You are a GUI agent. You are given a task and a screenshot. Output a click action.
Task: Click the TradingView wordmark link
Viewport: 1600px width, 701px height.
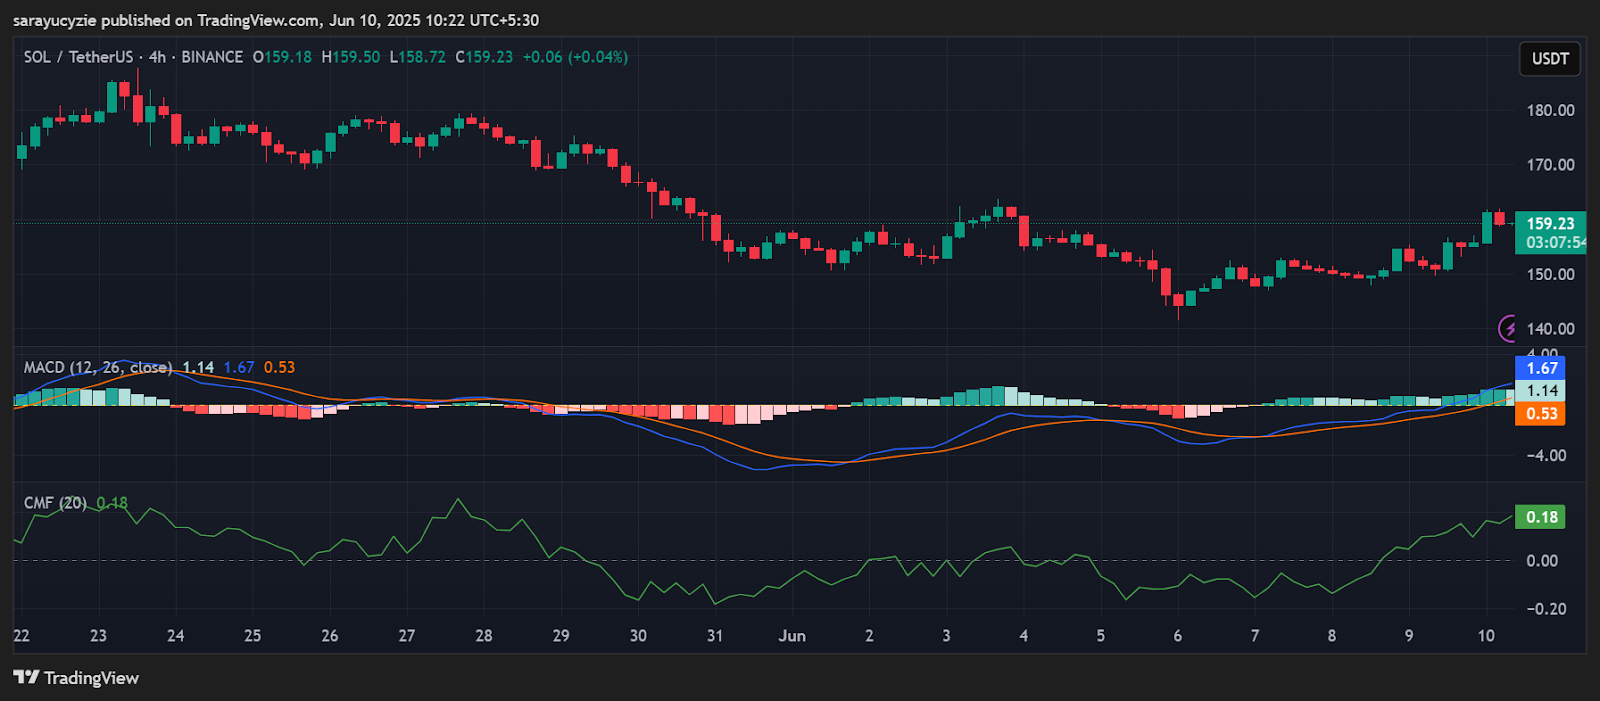click(91, 678)
